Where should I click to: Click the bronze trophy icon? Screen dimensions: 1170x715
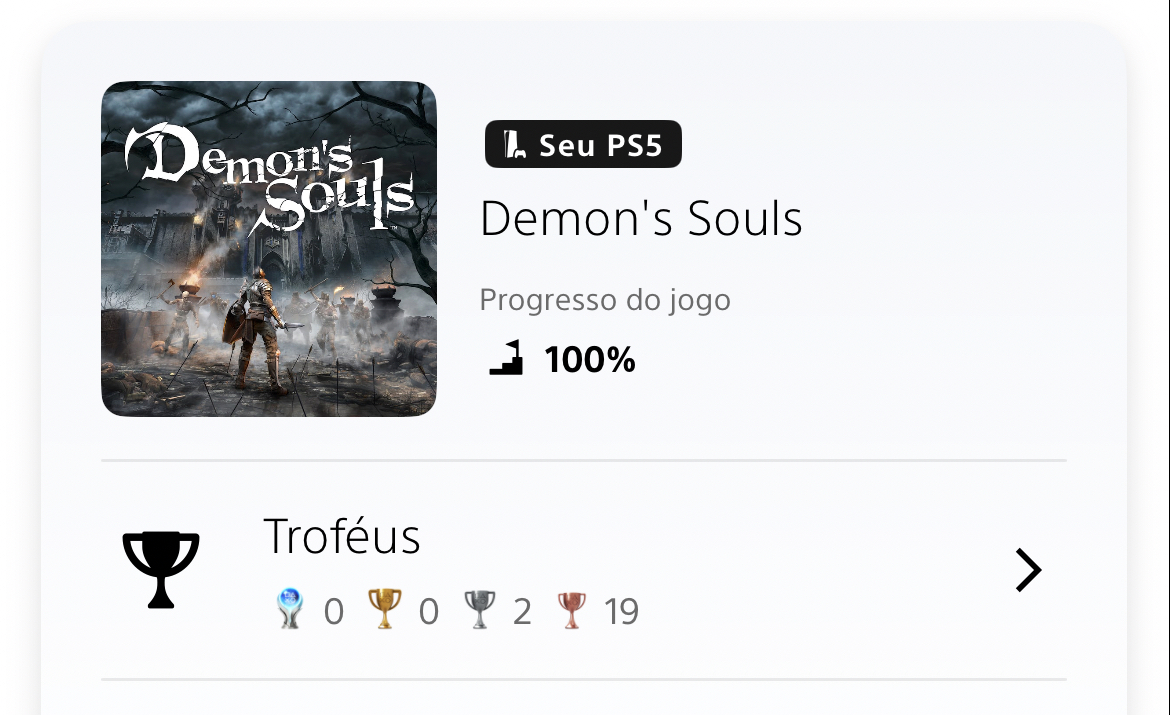point(572,611)
